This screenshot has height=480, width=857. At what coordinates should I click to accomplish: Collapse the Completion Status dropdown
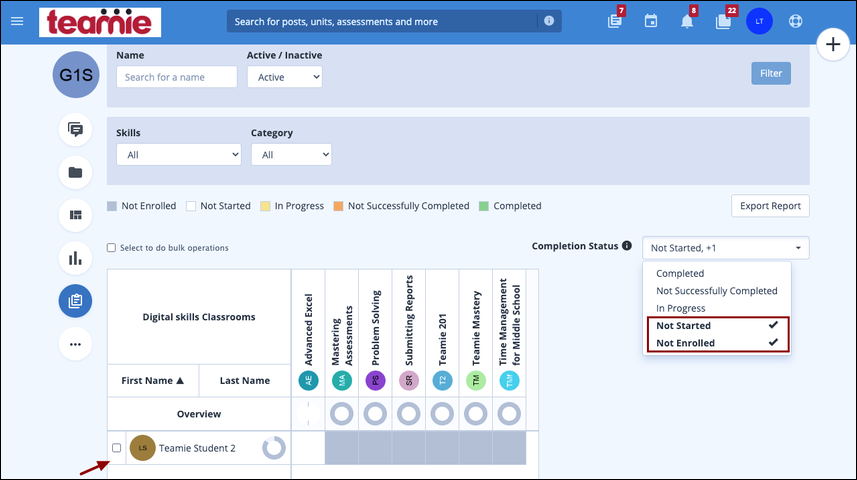coord(726,248)
